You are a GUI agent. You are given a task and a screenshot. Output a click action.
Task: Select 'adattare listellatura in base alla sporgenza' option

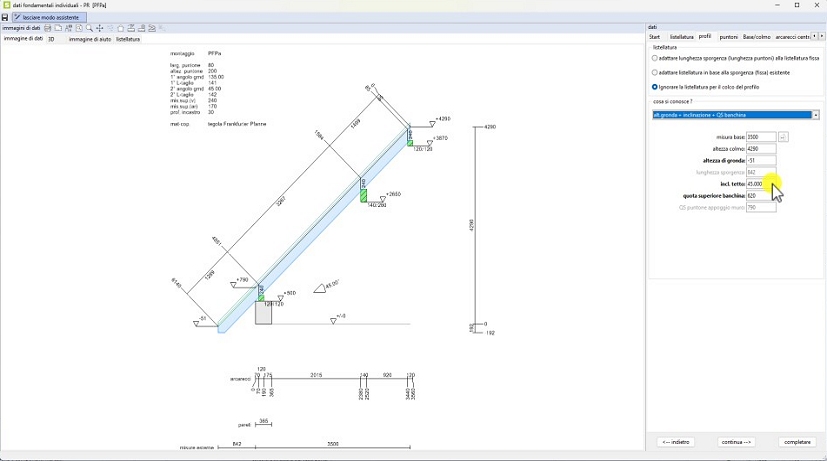(655, 72)
